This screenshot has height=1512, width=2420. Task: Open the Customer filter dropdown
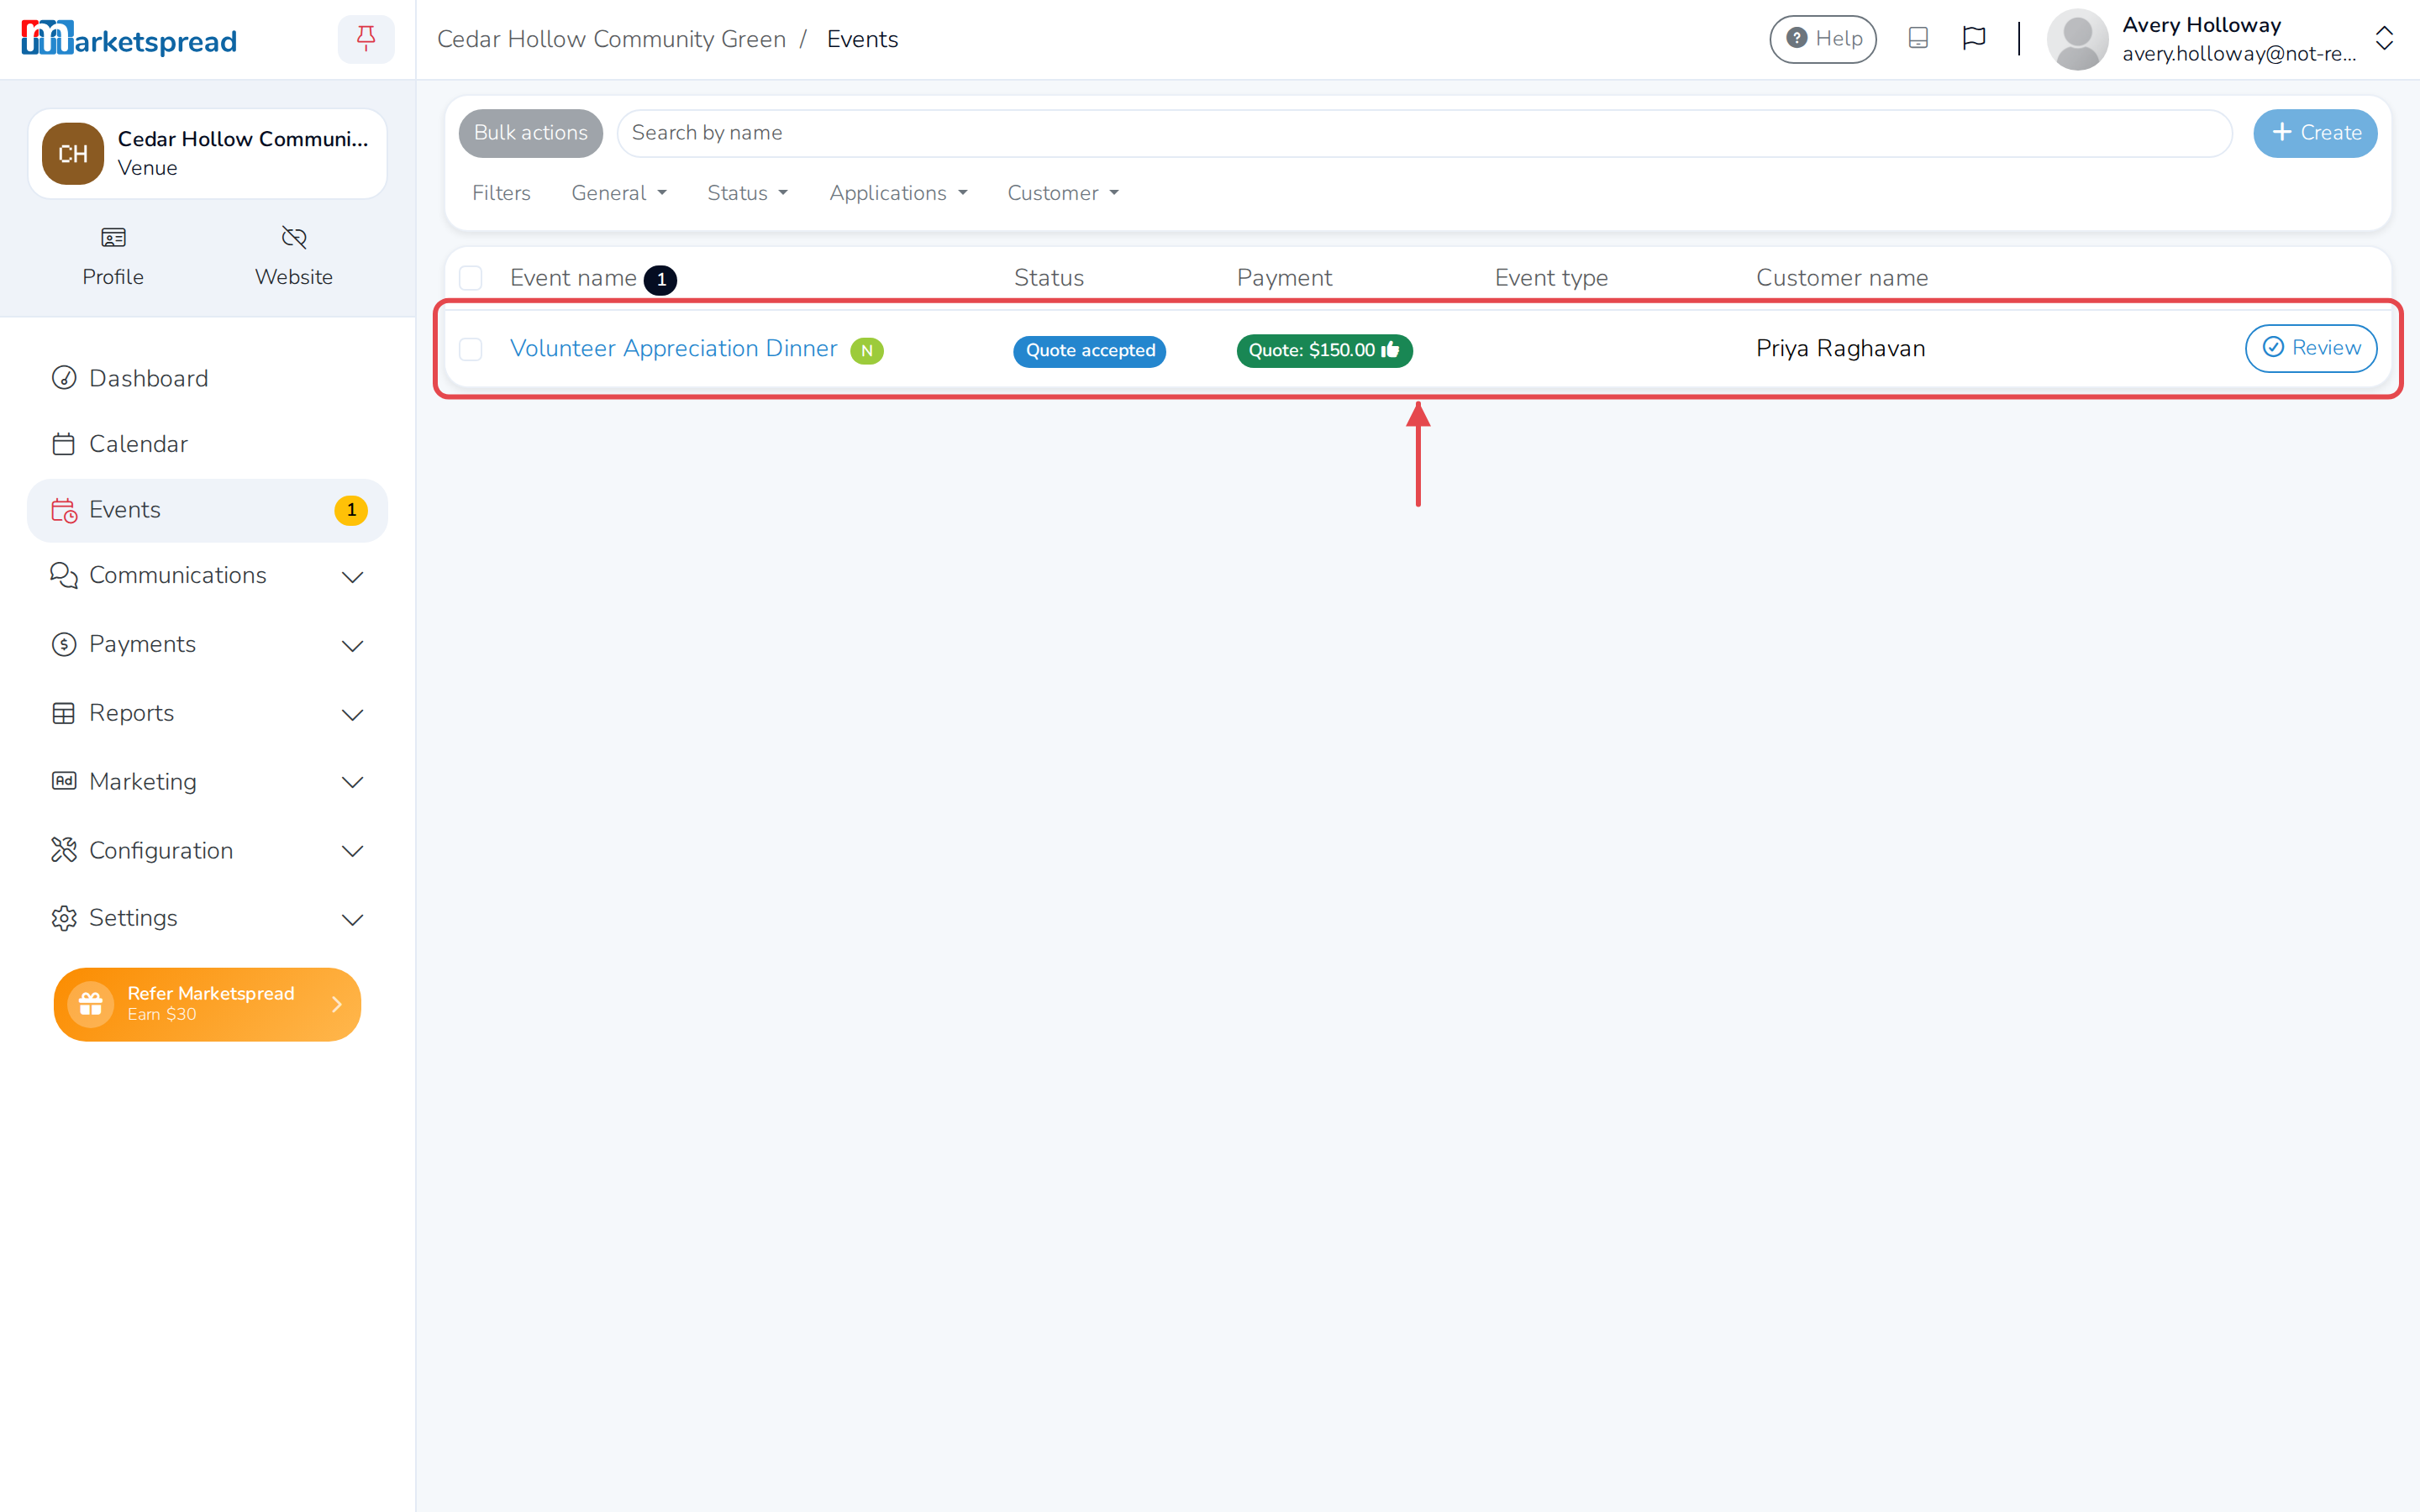coord(1063,193)
